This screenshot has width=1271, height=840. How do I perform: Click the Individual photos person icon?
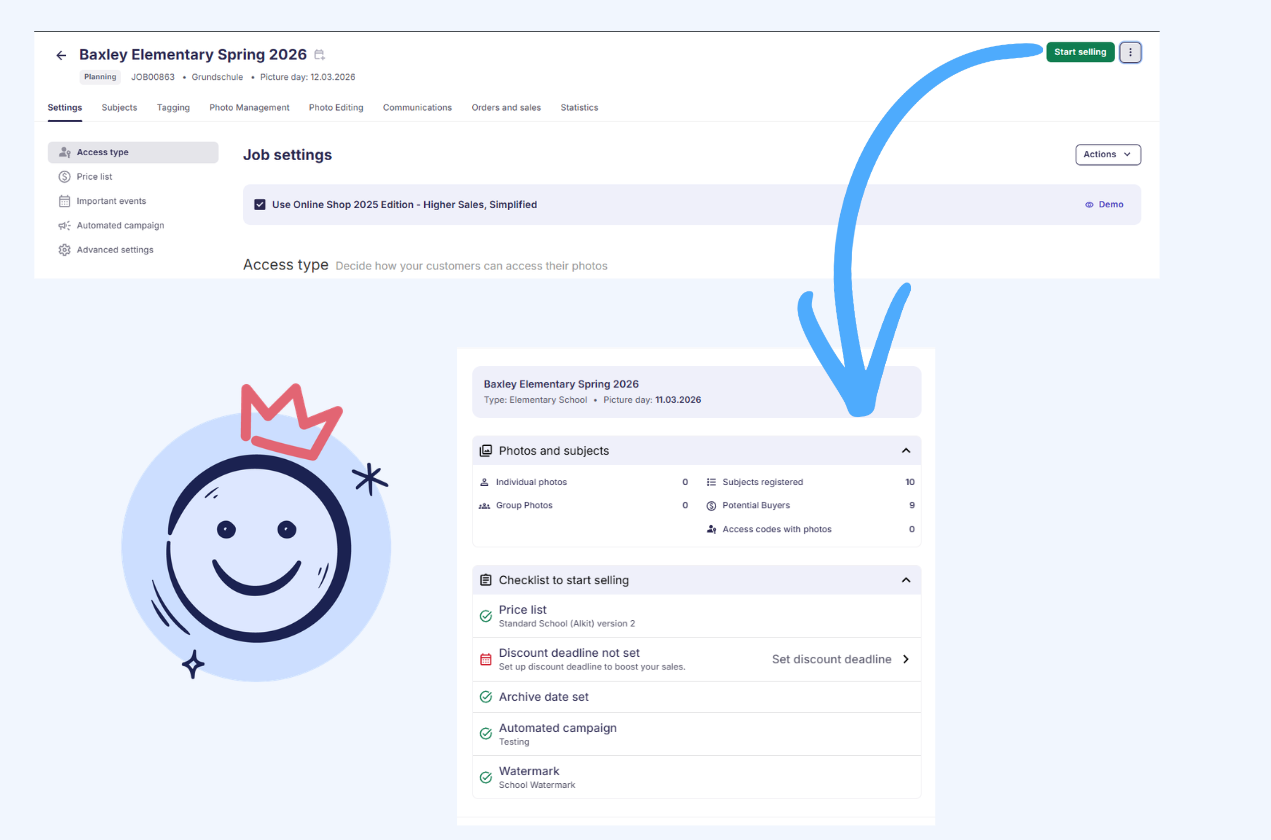click(485, 482)
